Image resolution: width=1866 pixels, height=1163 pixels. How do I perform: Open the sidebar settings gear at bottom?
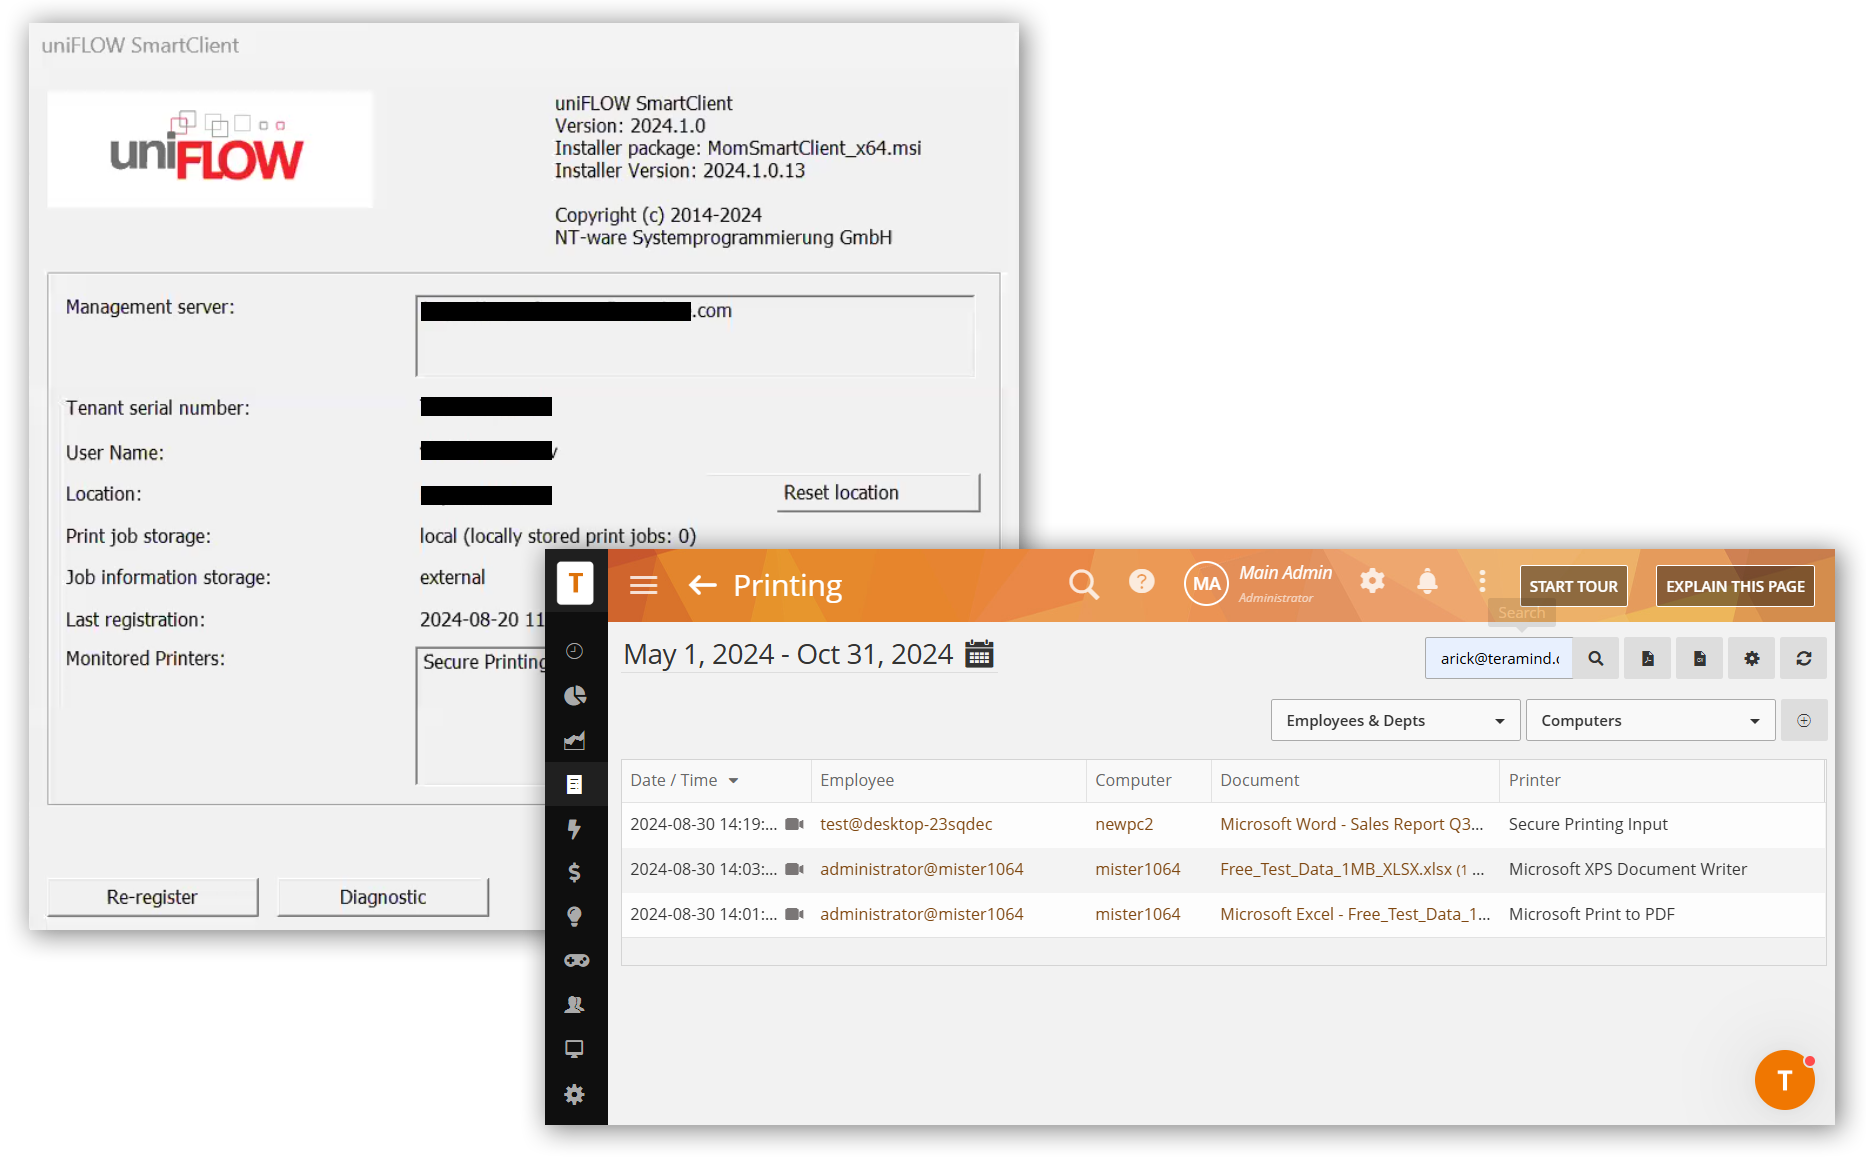coord(575,1094)
